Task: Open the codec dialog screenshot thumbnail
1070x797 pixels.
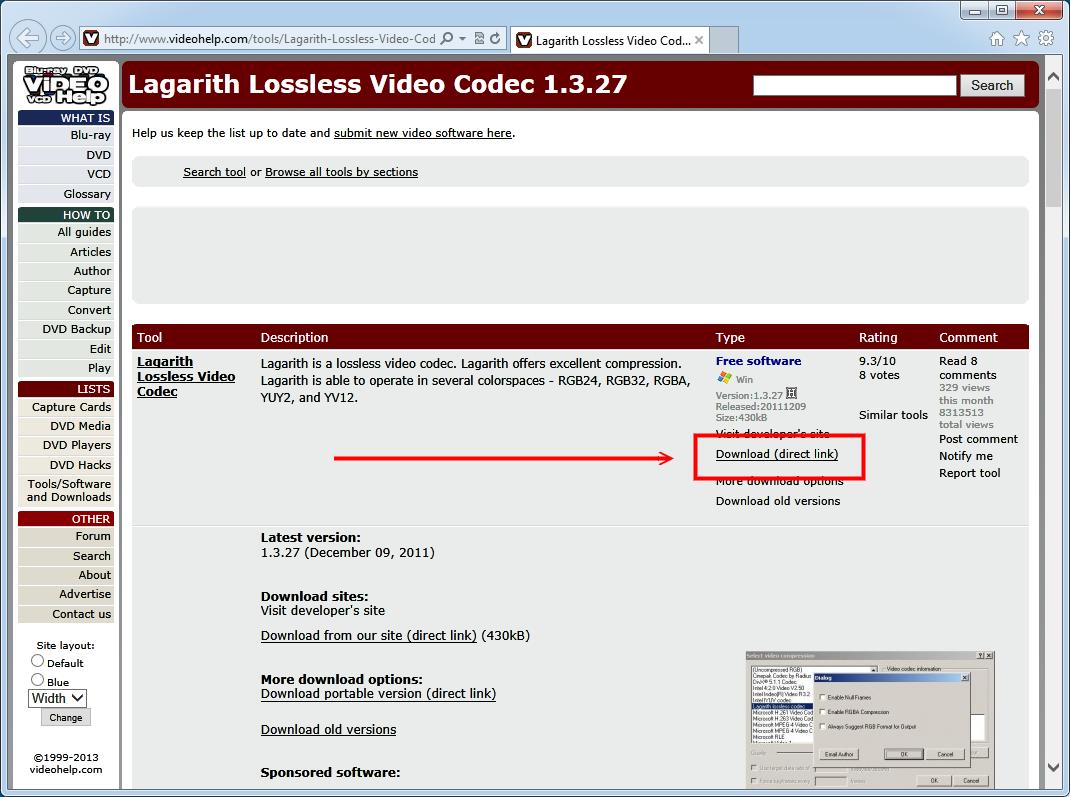Action: coord(870,720)
